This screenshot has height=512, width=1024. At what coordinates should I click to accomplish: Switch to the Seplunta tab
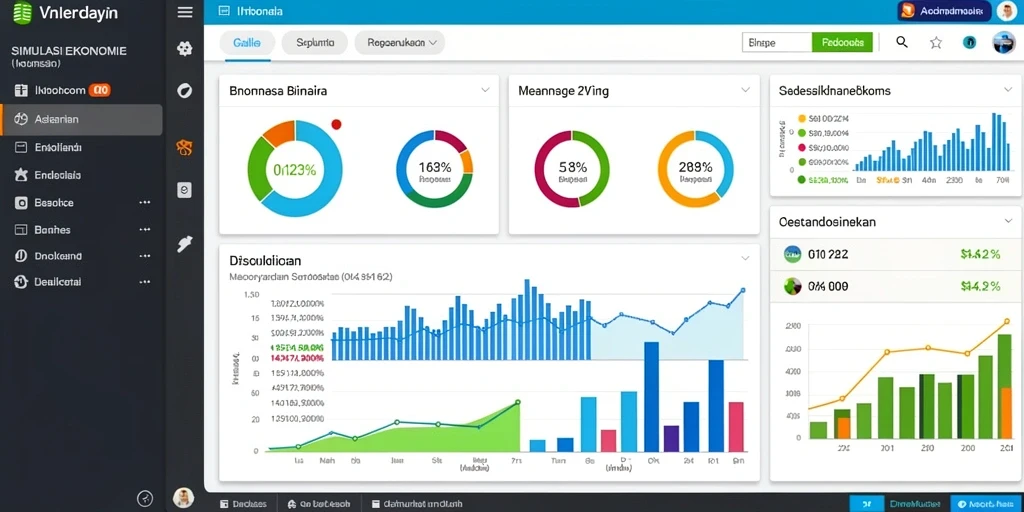tap(315, 42)
